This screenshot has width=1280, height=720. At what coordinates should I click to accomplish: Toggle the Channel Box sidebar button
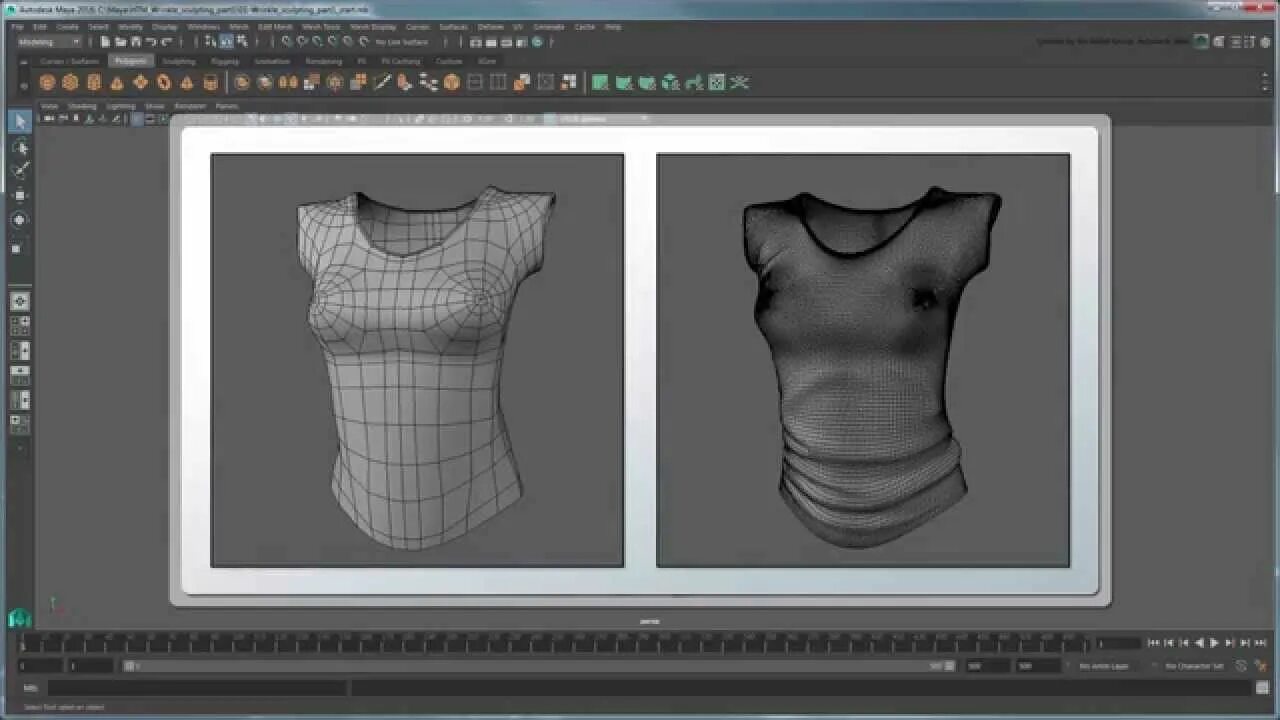point(1267,42)
